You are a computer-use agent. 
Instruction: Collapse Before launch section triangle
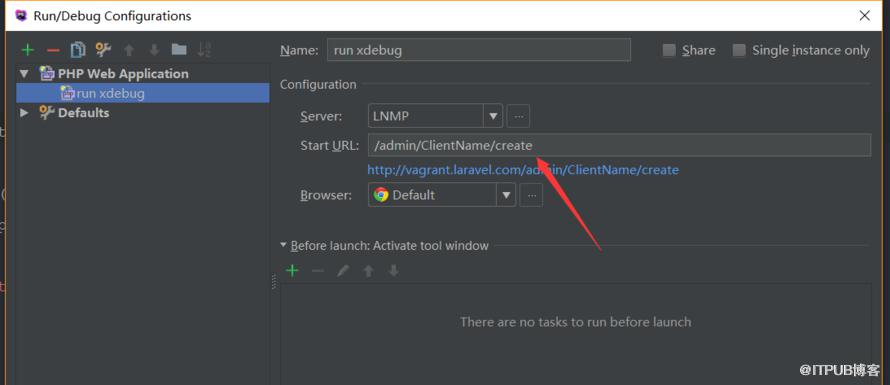pyautogui.click(x=283, y=245)
